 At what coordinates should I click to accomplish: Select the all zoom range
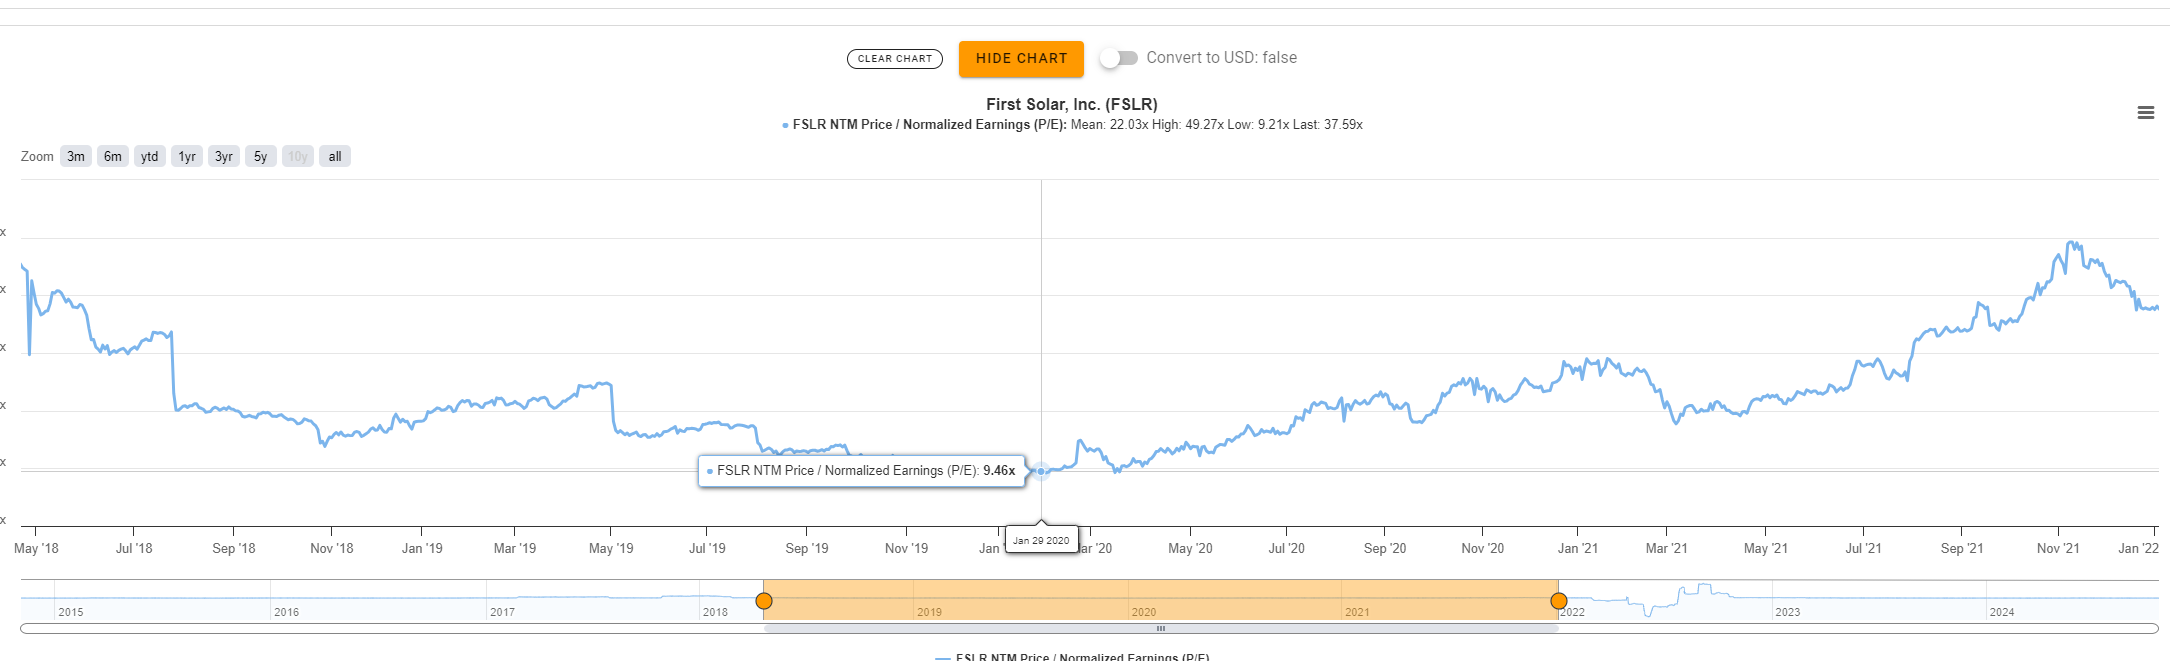[335, 156]
